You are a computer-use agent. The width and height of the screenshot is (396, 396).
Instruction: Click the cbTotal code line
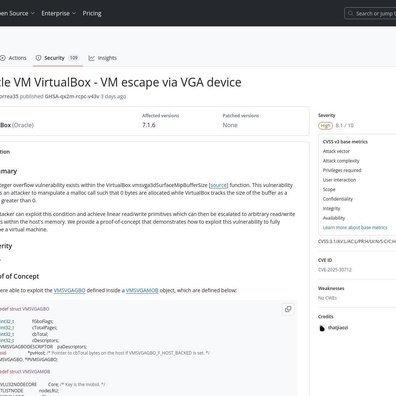[x=24, y=334]
